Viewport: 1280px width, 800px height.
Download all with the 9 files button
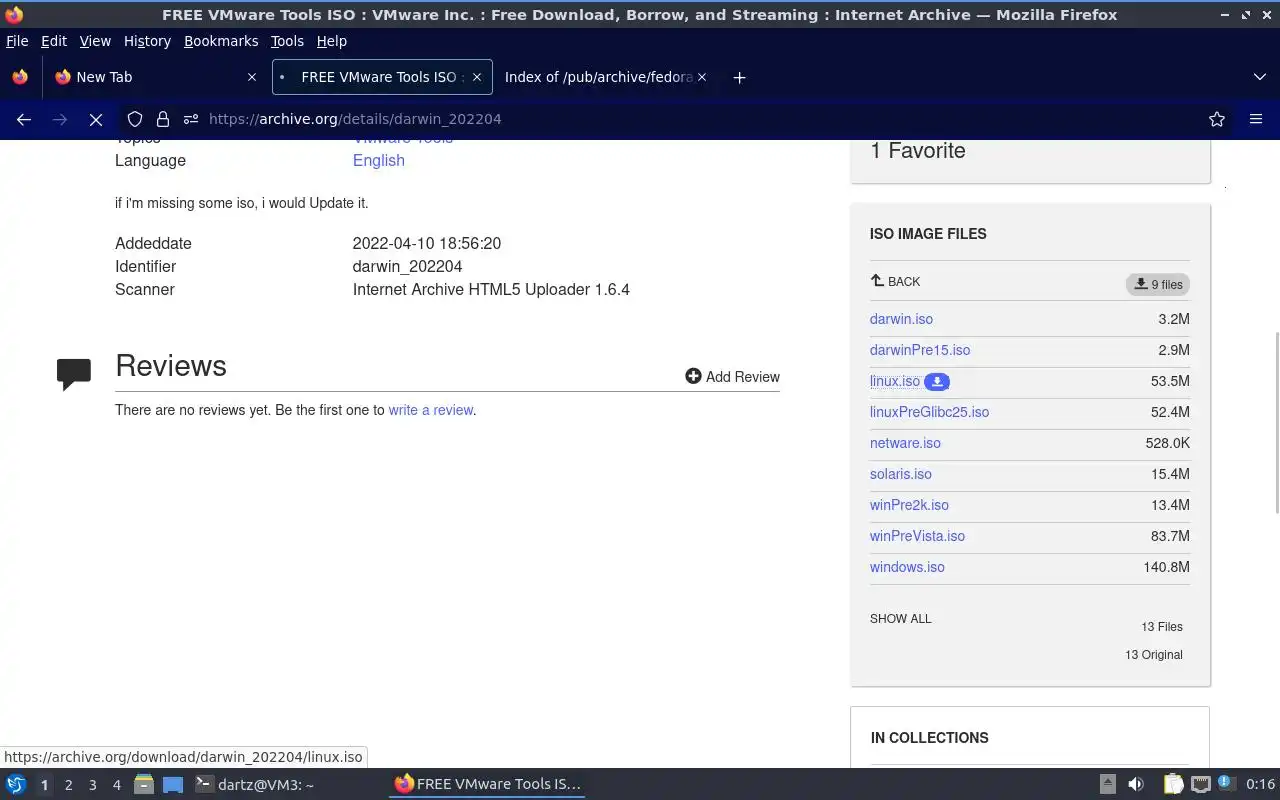pyautogui.click(x=1158, y=284)
